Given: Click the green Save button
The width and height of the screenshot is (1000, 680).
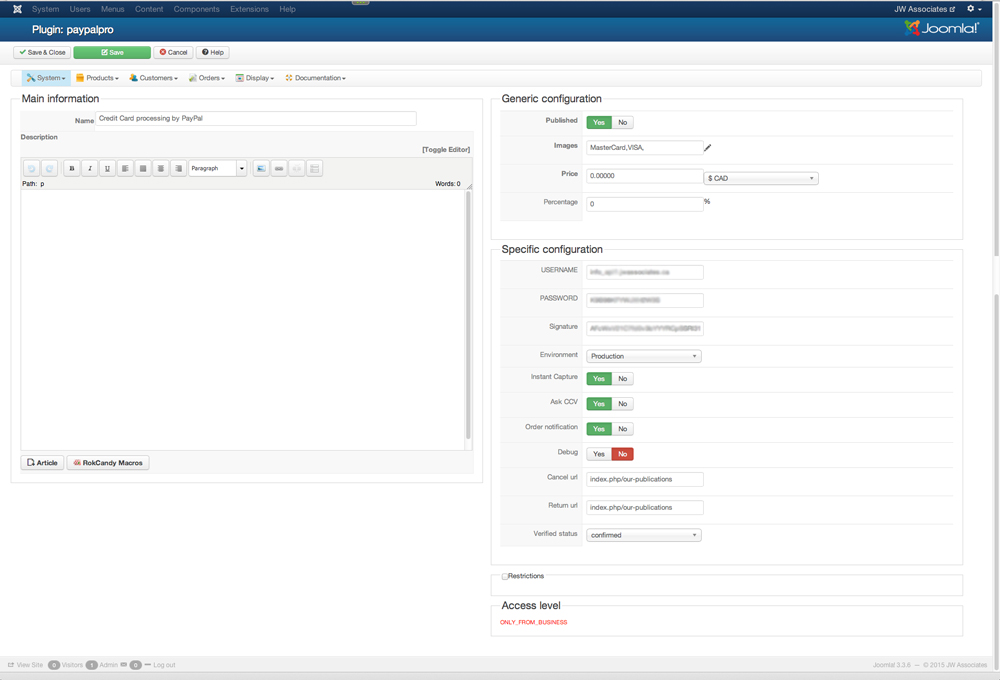Looking at the screenshot, I should [112, 52].
